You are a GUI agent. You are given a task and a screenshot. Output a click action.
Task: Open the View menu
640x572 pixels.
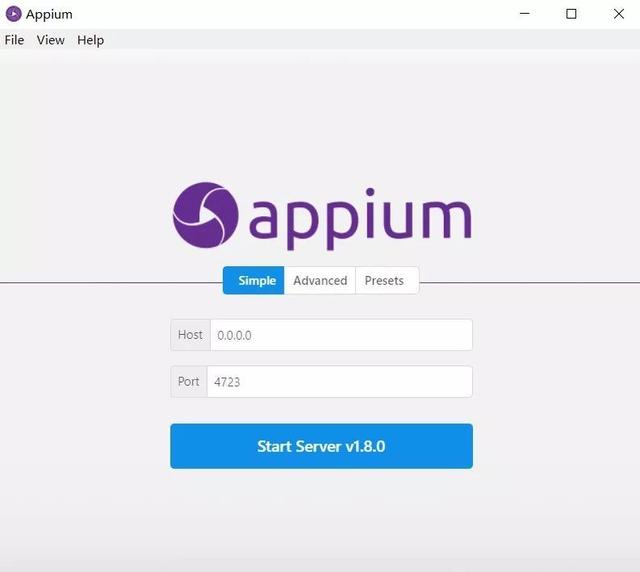pyautogui.click(x=51, y=40)
